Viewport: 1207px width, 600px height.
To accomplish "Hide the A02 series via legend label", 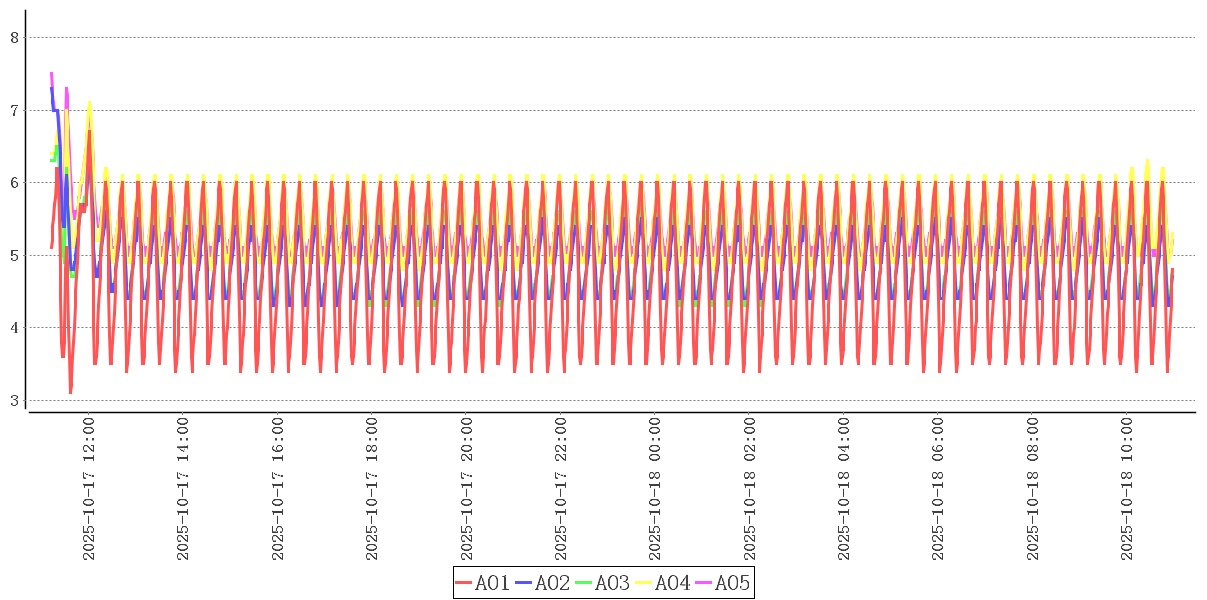I will pos(552,583).
